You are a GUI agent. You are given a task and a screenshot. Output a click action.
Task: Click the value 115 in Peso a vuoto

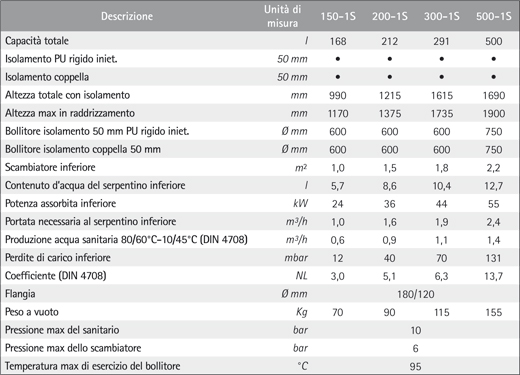442,313
